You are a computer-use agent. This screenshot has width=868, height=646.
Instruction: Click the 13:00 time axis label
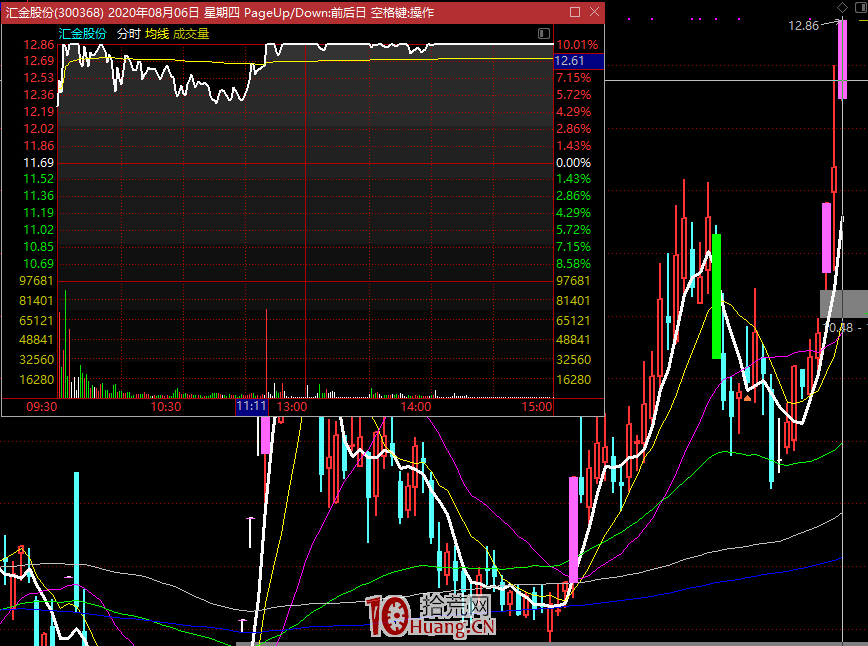pos(292,407)
